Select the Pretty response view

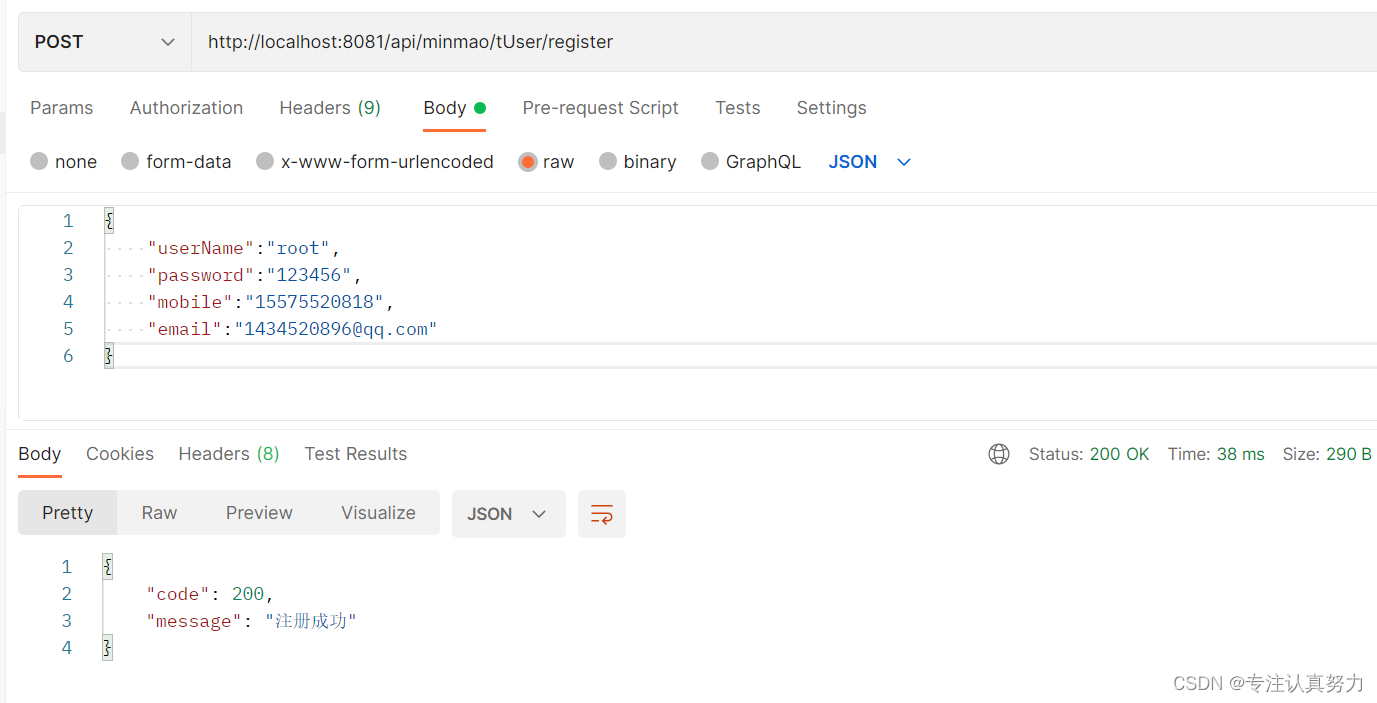pyautogui.click(x=67, y=513)
